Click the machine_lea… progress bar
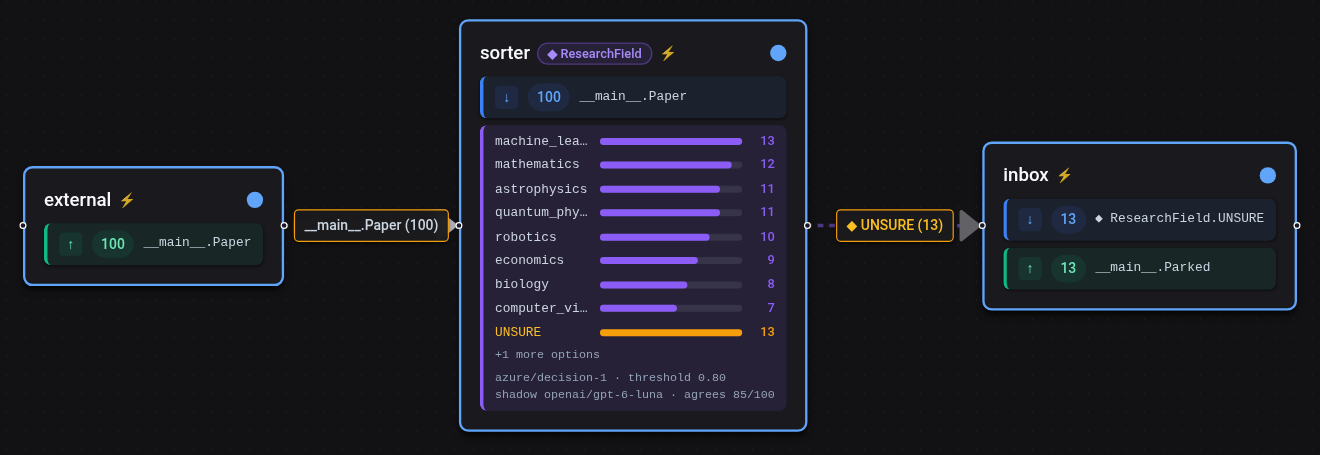This screenshot has height=455, width=1320. point(671,141)
